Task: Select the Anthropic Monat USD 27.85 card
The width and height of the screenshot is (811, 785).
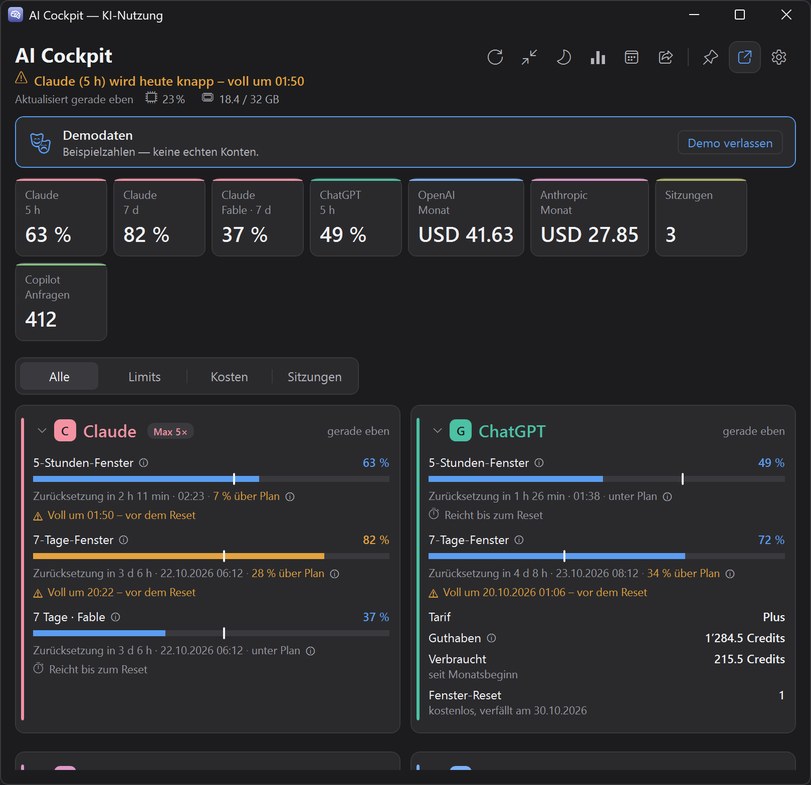Action: 590,217
